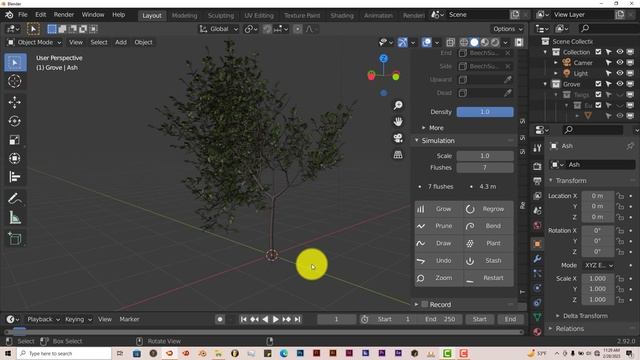Select the Add Cube tool

click(15, 239)
